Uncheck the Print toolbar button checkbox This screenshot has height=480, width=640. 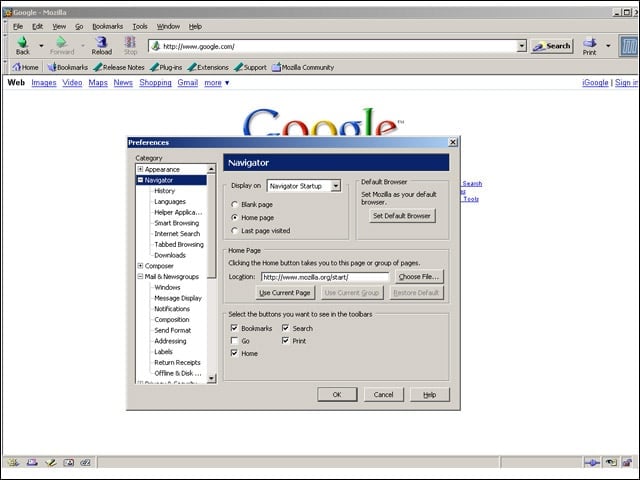point(285,340)
